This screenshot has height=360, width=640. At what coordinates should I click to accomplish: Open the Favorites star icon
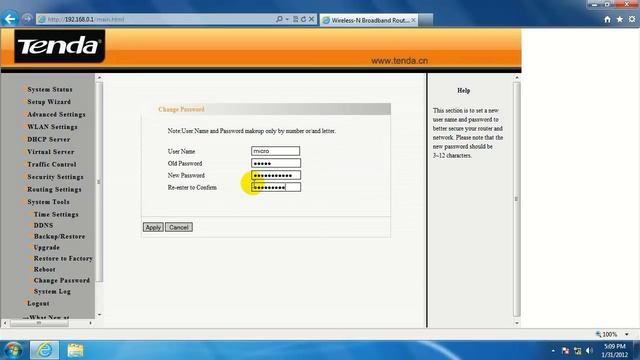620,19
